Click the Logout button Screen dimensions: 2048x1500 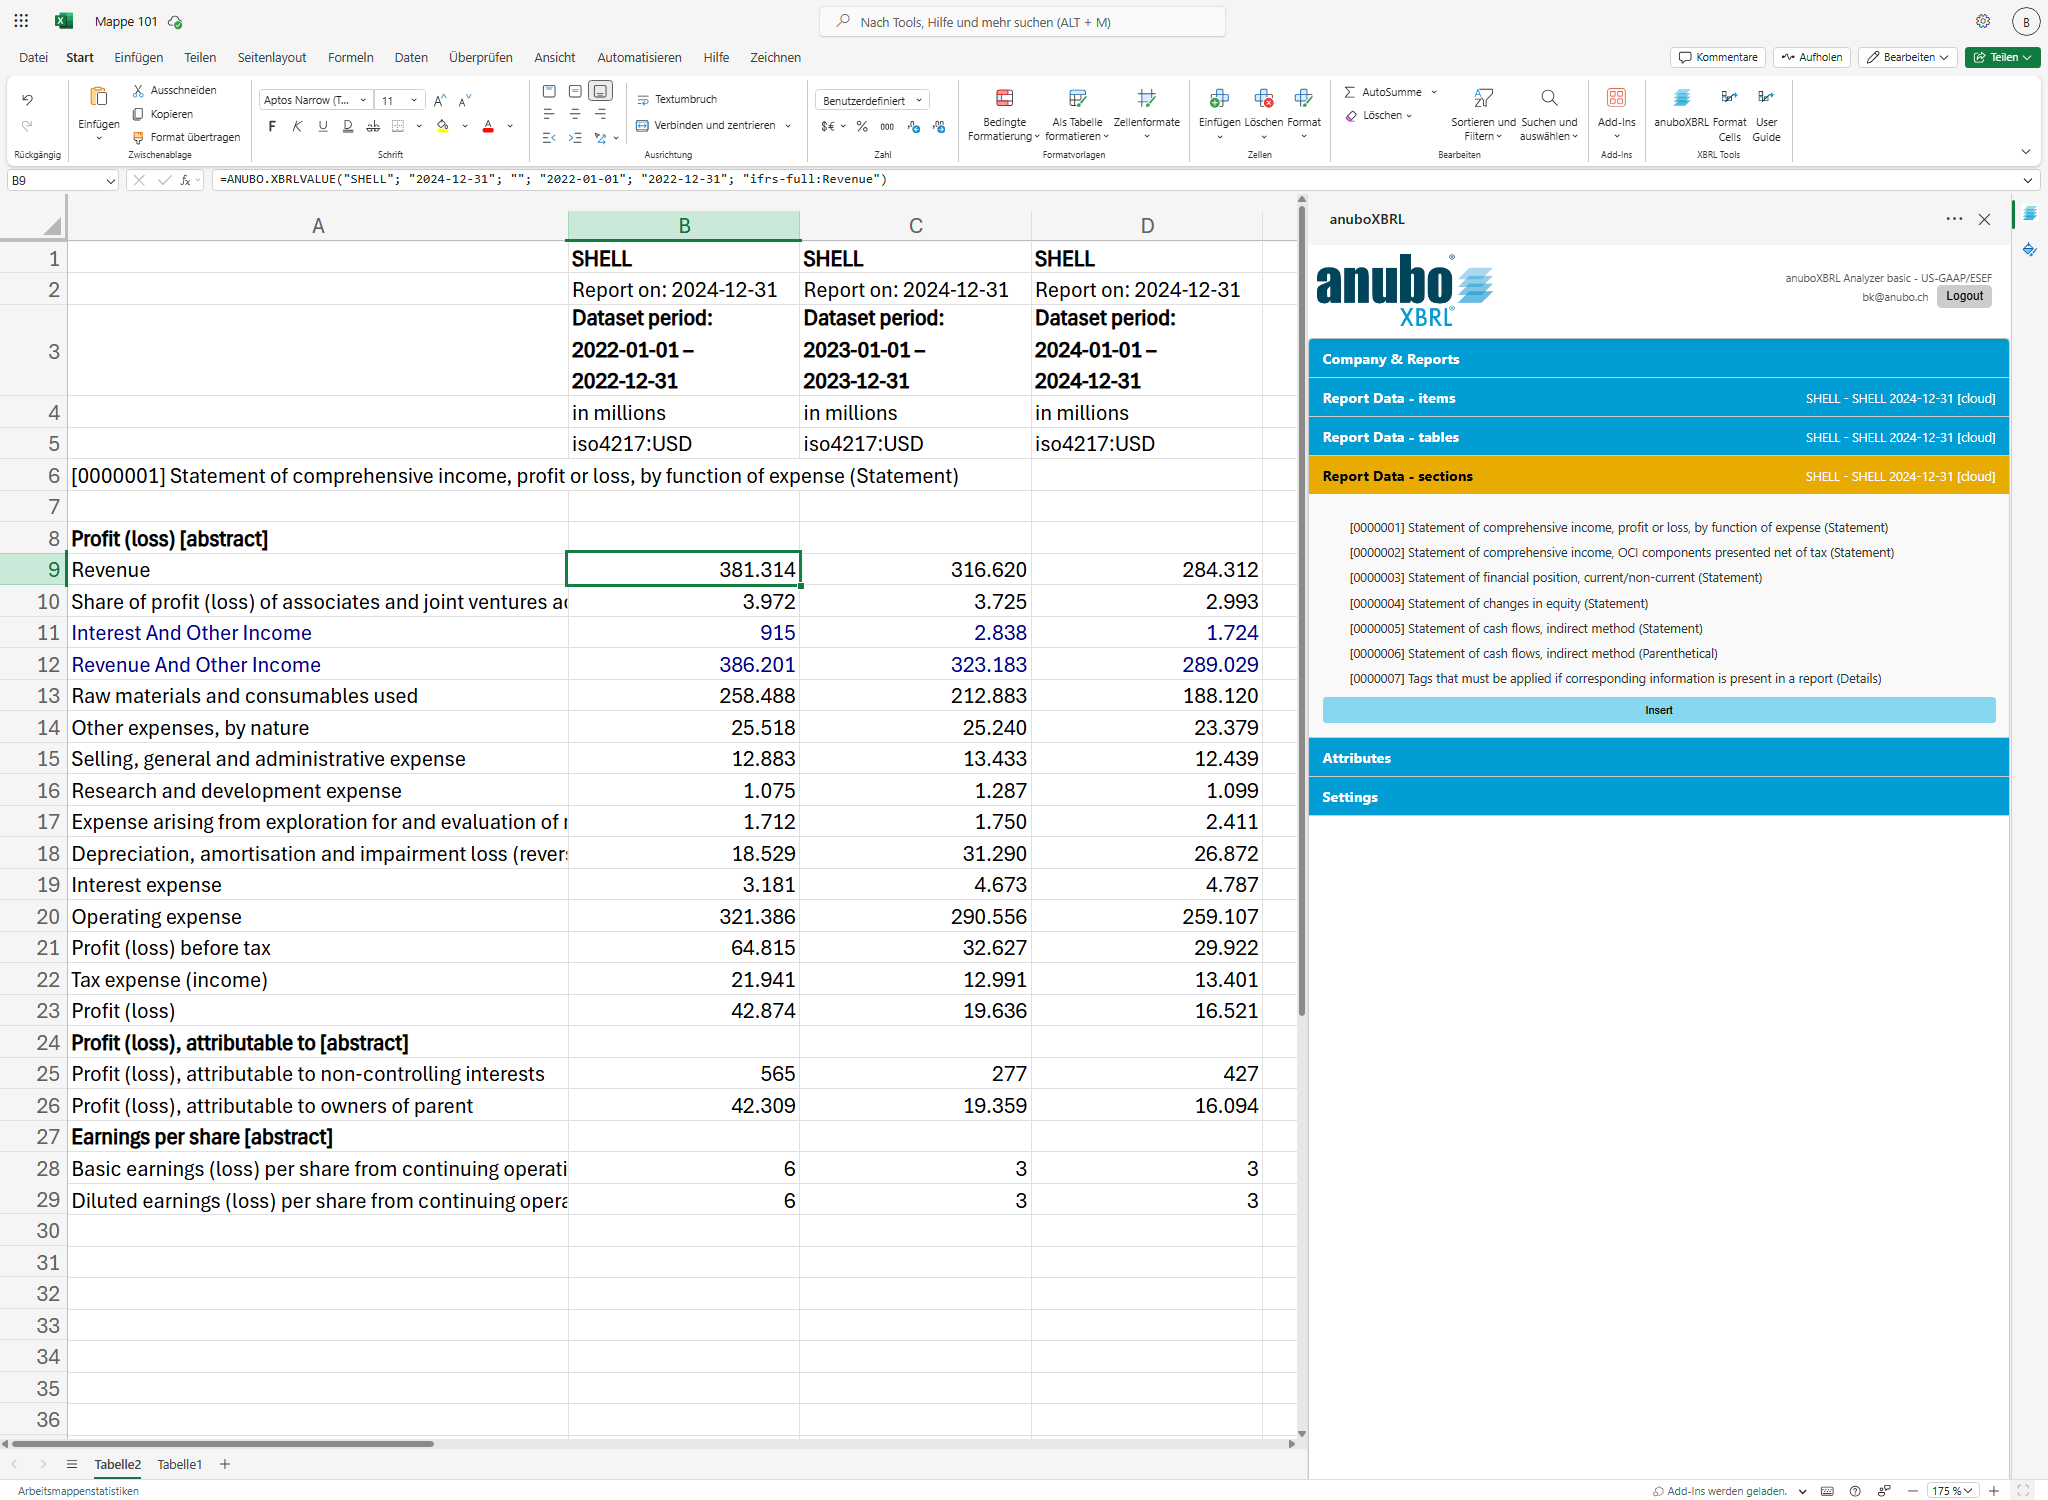1964,296
